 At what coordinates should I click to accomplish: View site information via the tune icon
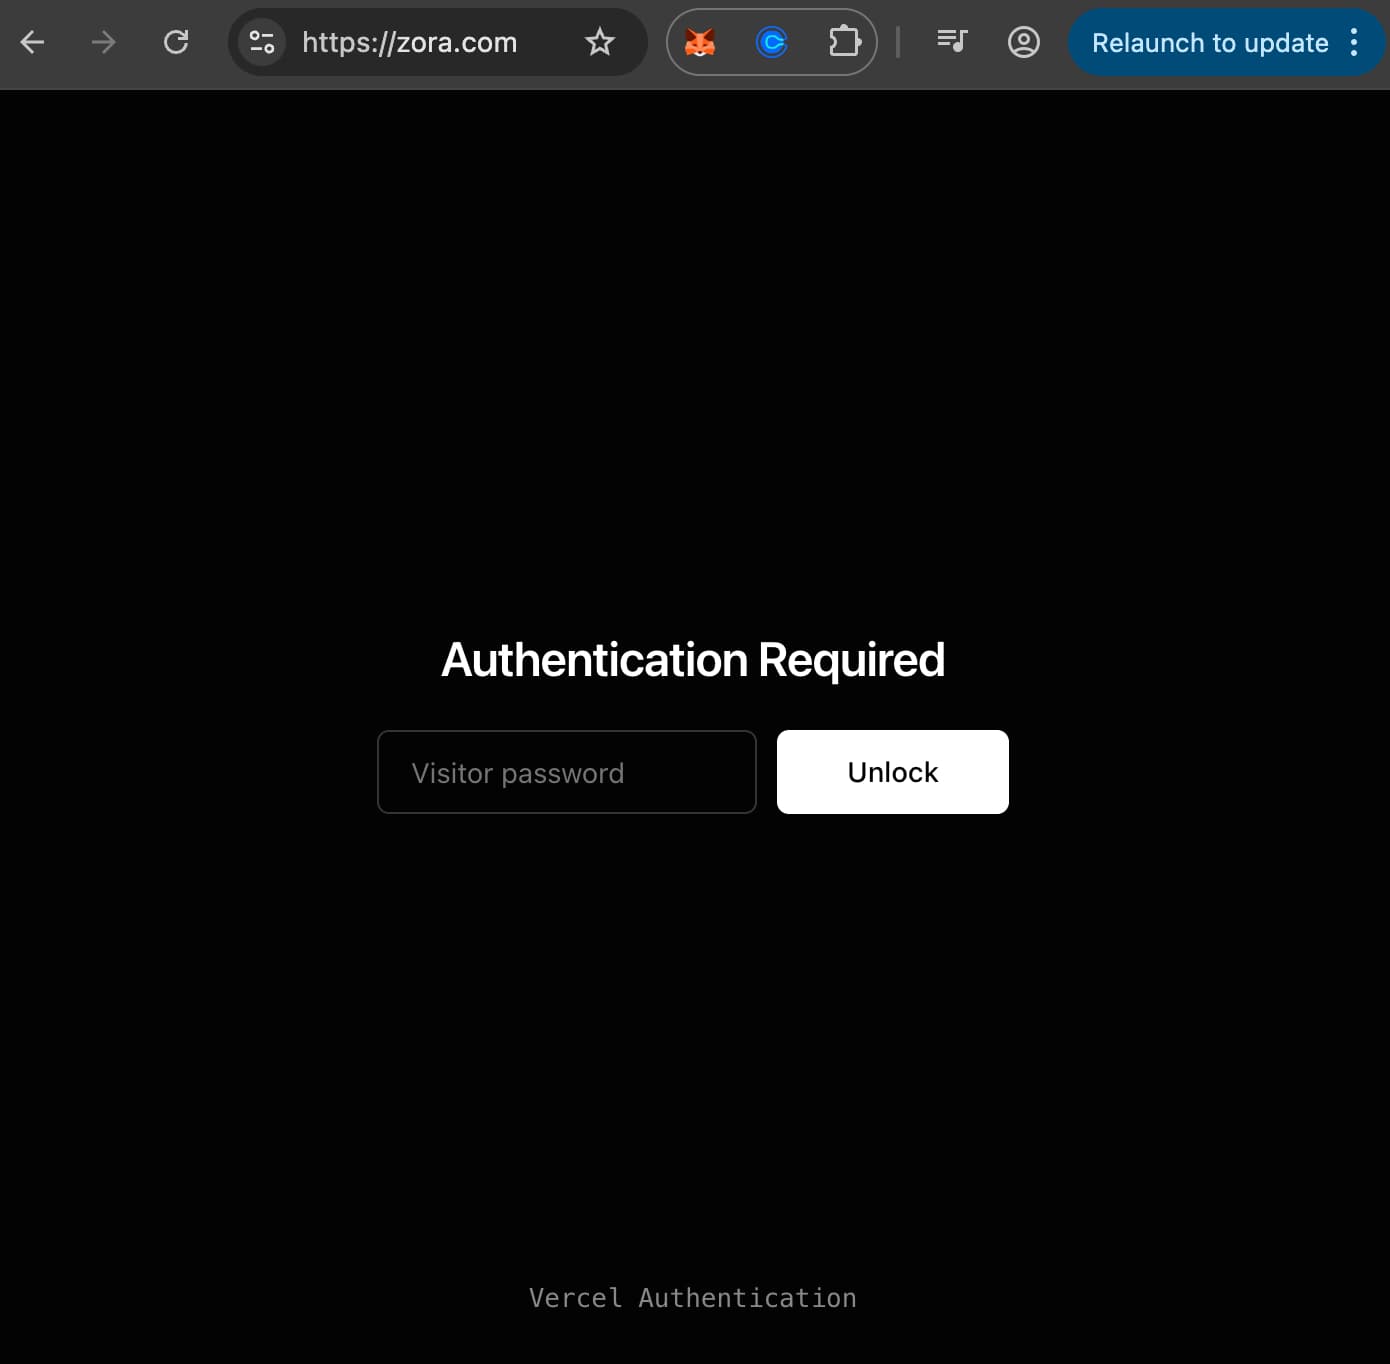261,42
